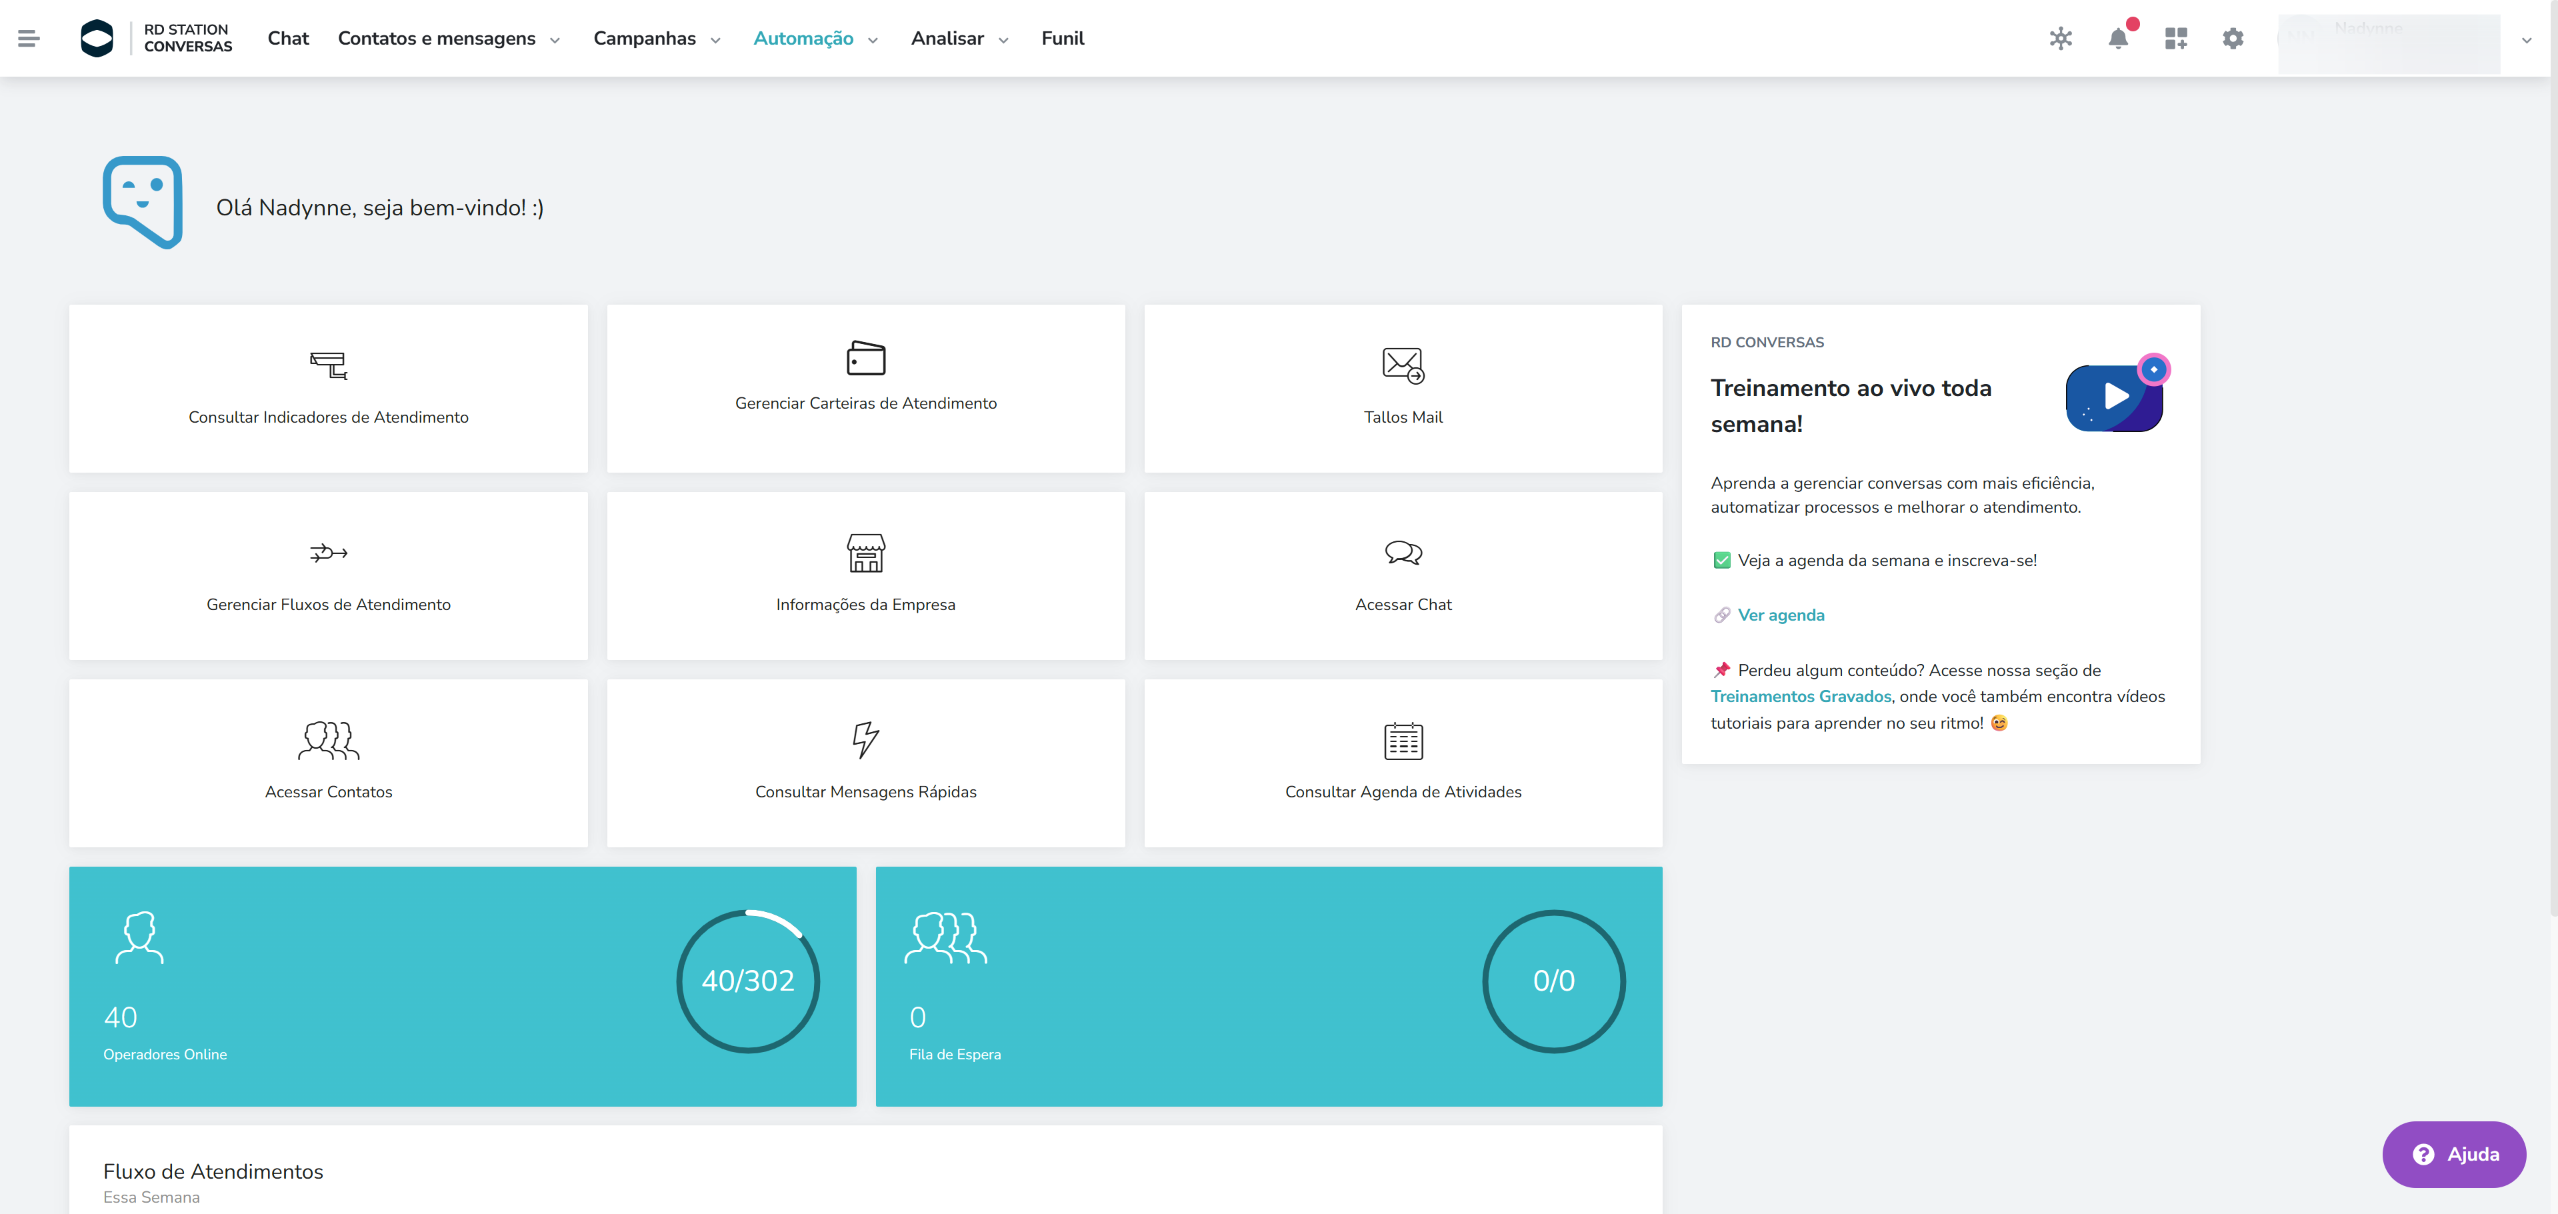Screen dimensions: 2558x1214
Task: Open the settings gear icon
Action: (2233, 38)
